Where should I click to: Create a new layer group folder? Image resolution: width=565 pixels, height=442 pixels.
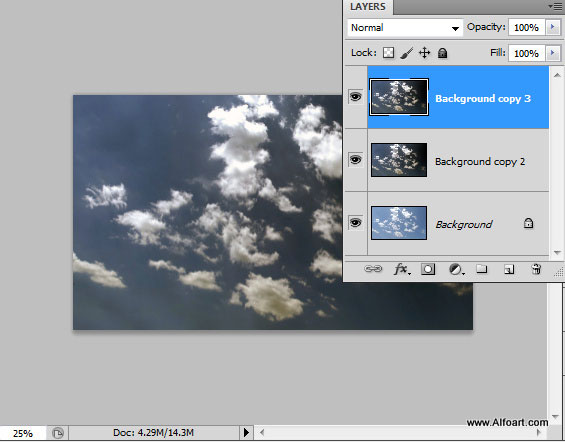[482, 269]
